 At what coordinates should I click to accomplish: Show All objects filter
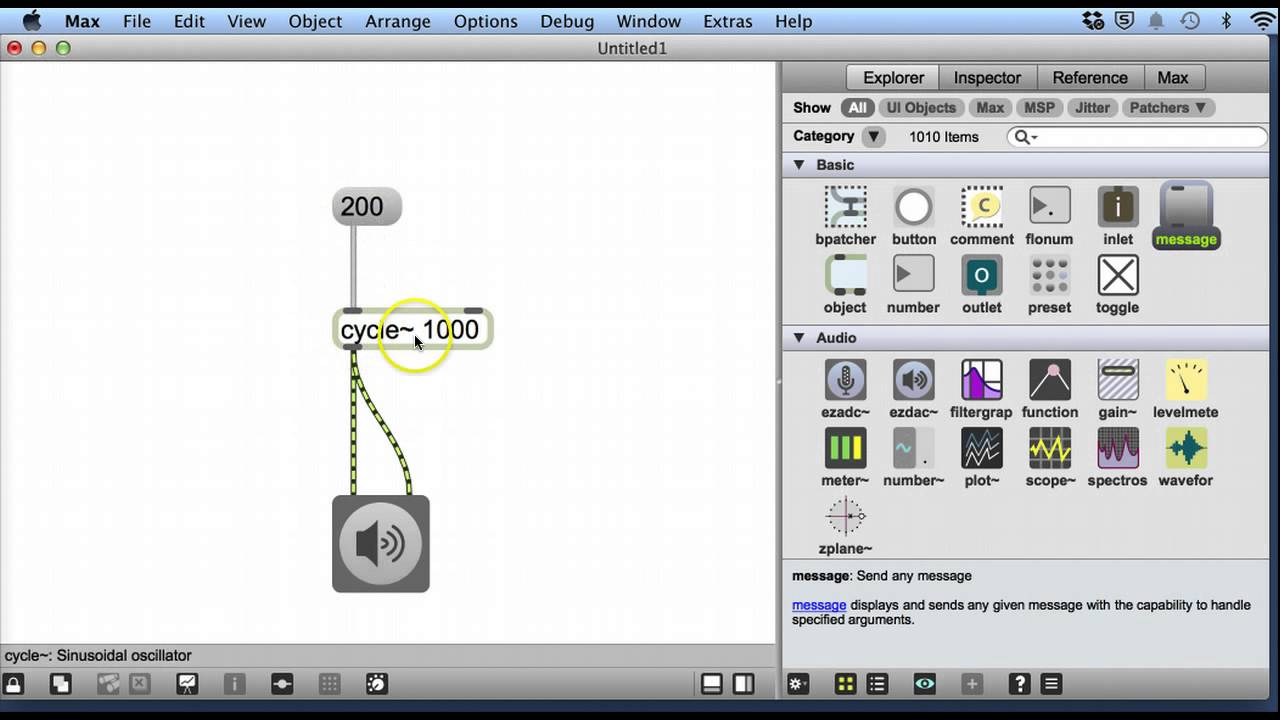[858, 108]
